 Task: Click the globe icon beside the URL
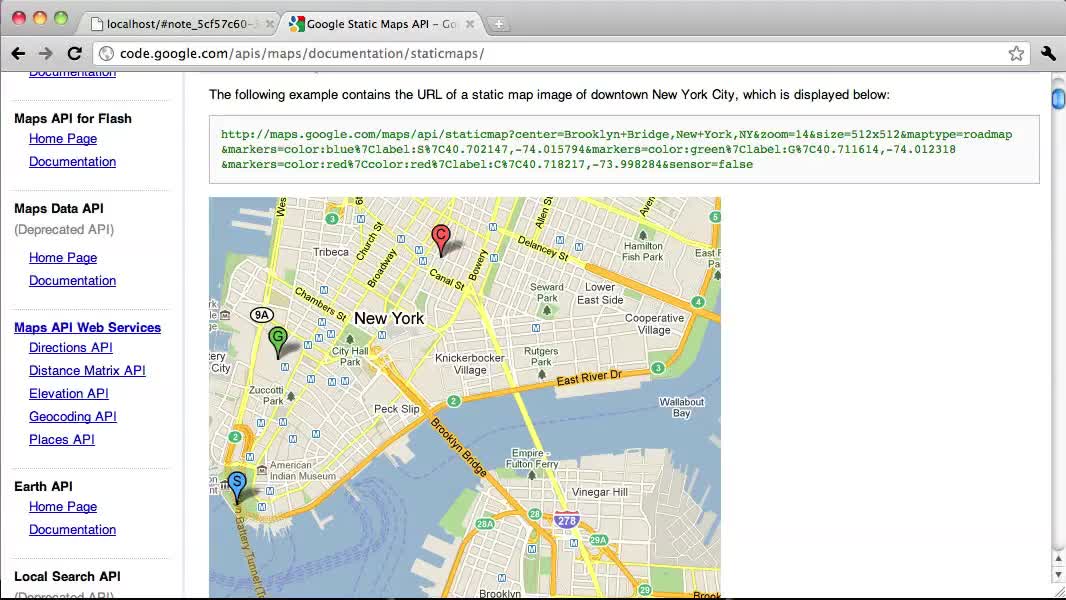(x=105, y=53)
